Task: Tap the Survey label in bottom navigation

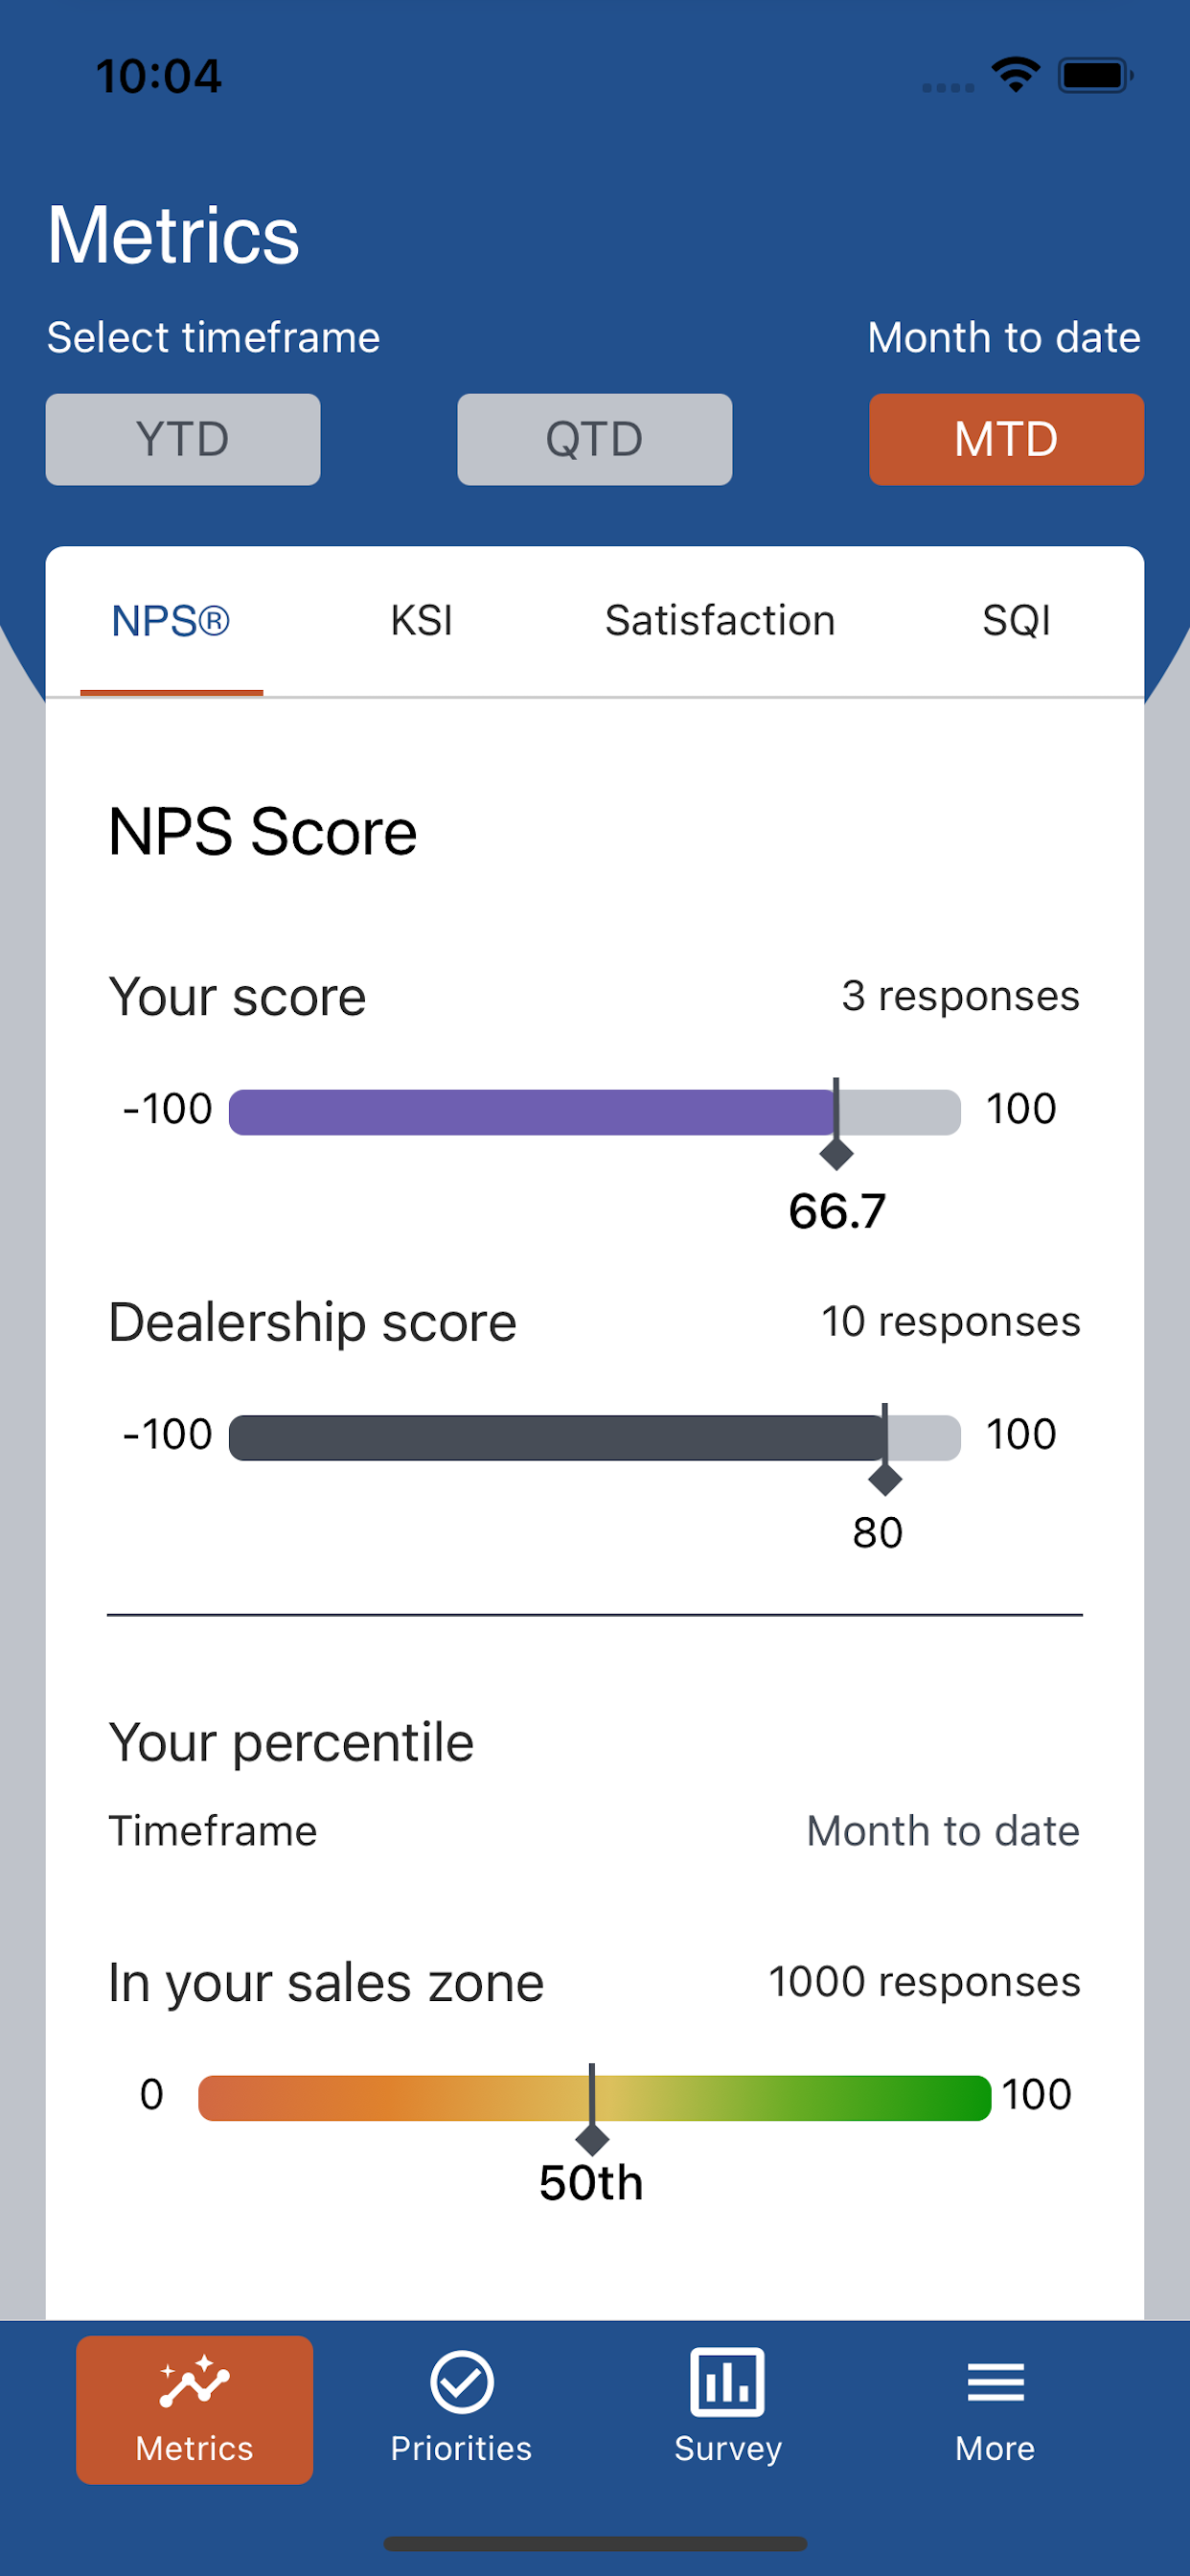Action: click(728, 2448)
